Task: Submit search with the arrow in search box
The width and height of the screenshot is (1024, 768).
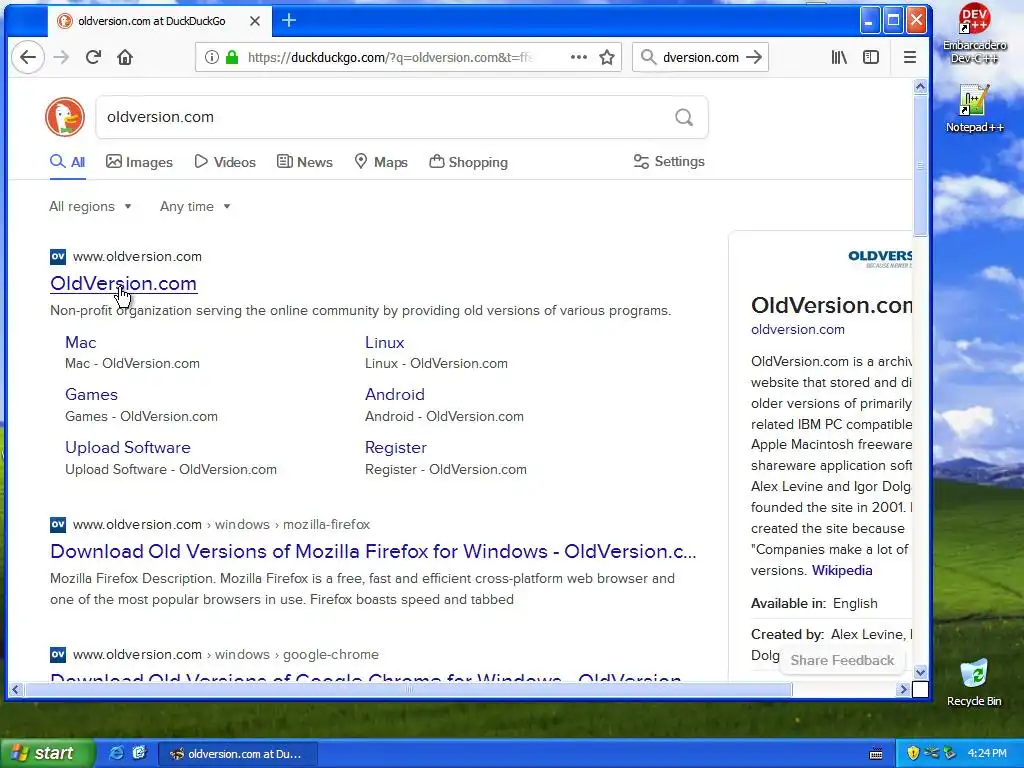Action: tap(754, 57)
